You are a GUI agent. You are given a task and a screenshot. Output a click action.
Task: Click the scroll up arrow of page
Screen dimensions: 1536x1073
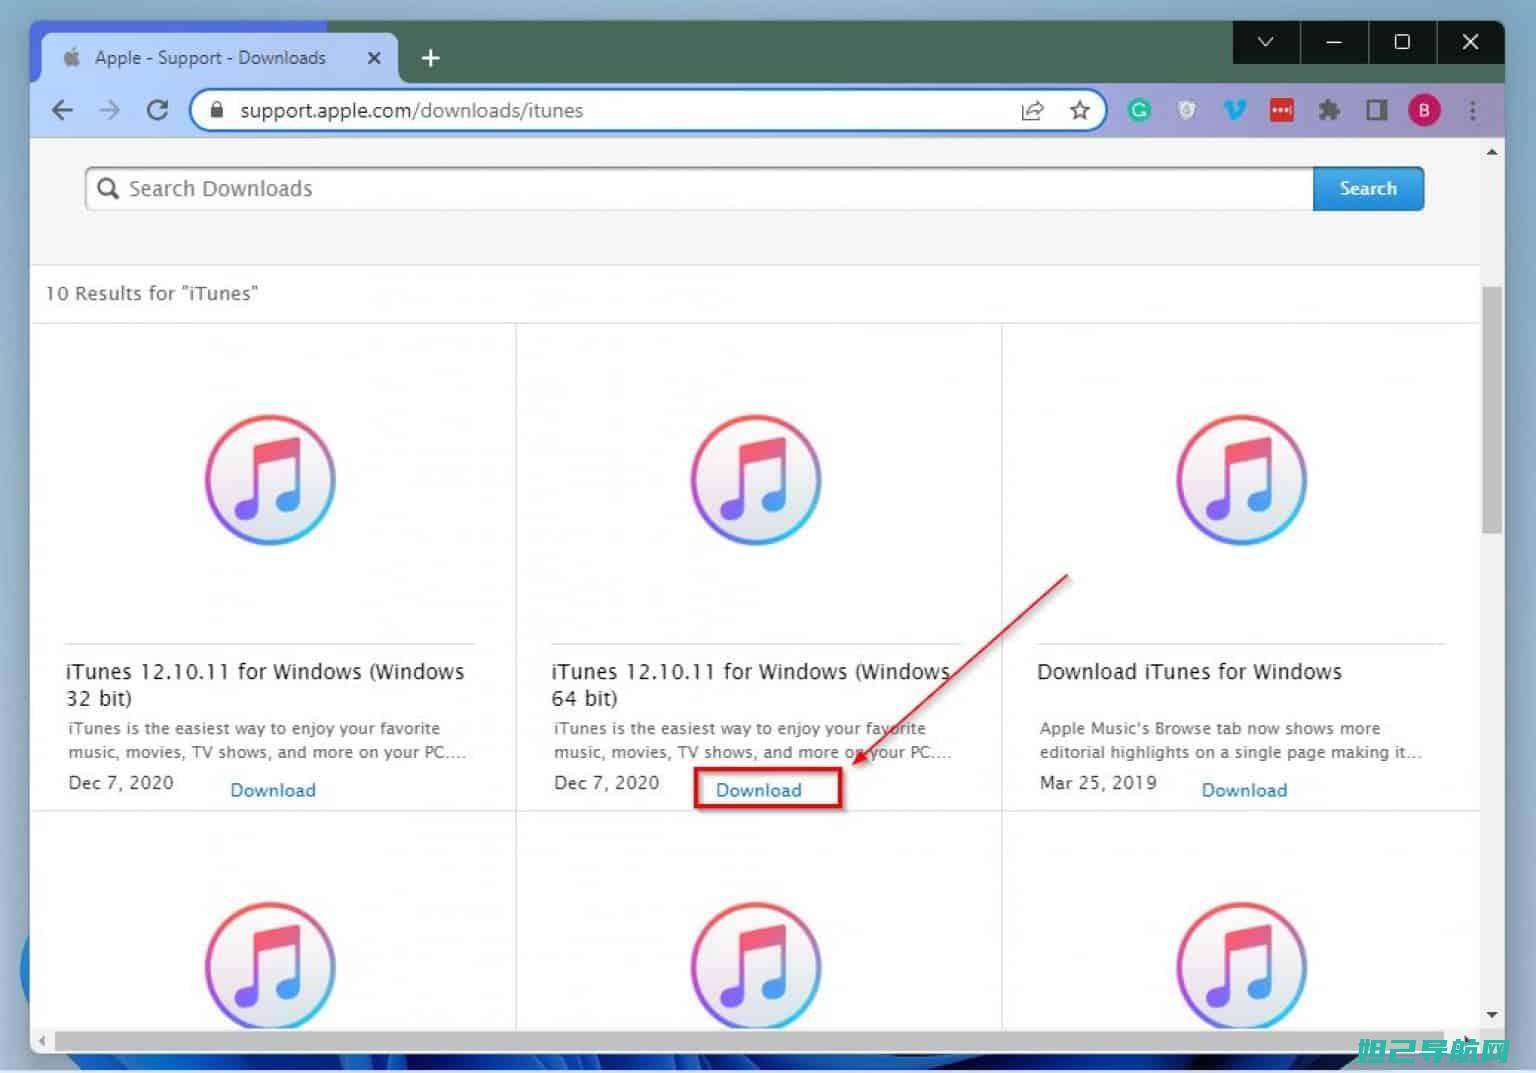(1491, 152)
